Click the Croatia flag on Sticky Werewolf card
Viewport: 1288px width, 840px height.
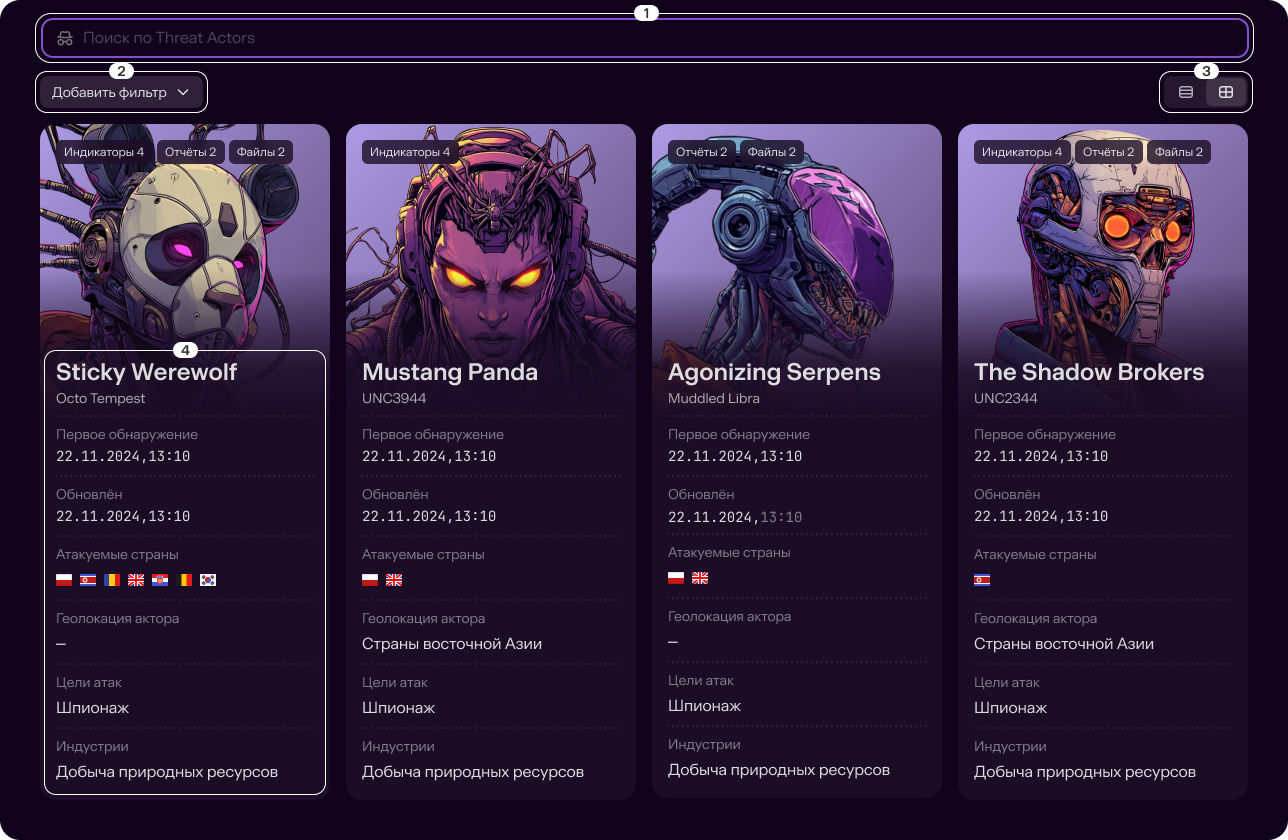pos(160,580)
